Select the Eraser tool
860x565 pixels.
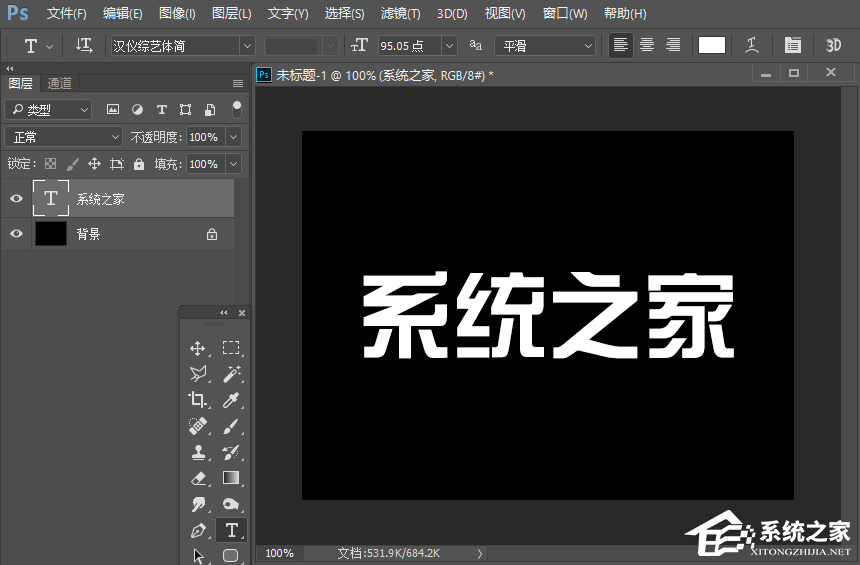198,478
